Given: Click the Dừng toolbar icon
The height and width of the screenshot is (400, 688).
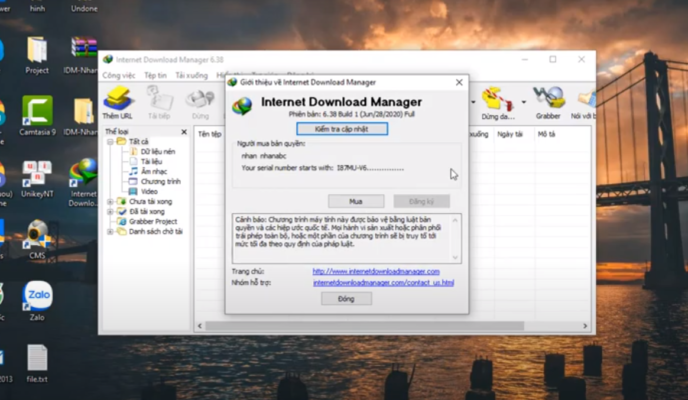Looking at the screenshot, I should tap(200, 103).
